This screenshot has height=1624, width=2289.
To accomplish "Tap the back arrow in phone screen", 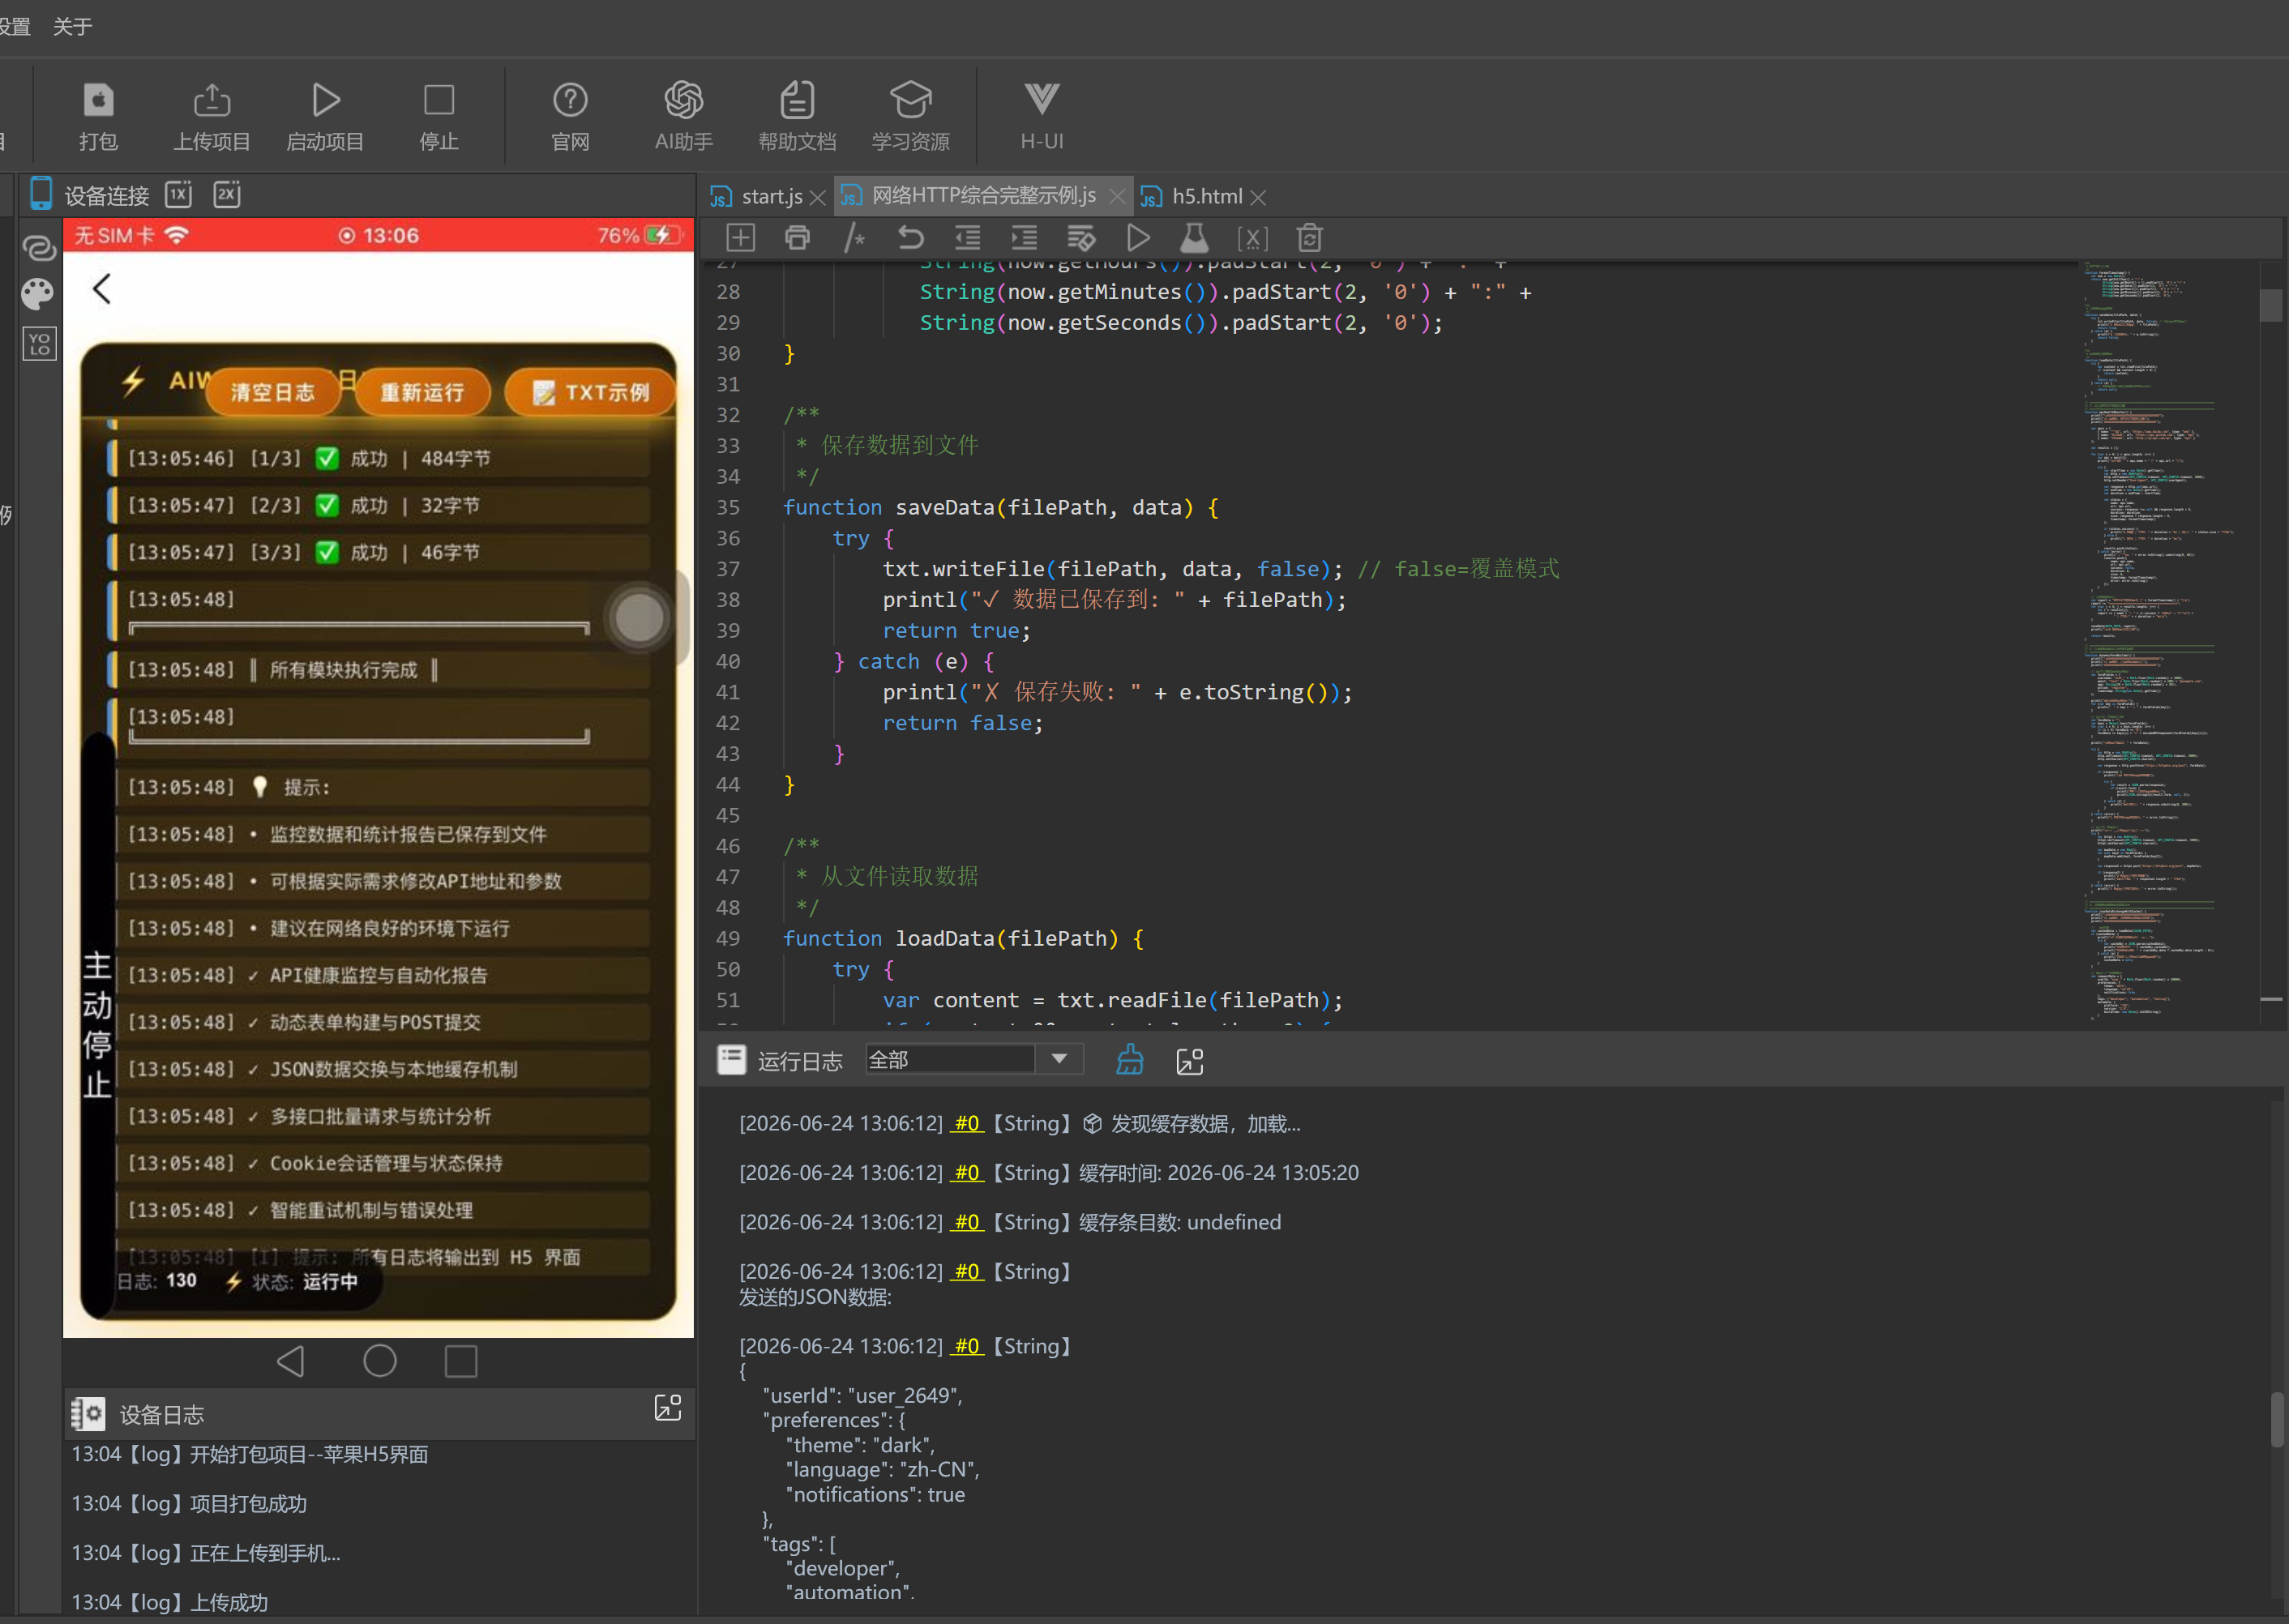I will click(x=101, y=289).
